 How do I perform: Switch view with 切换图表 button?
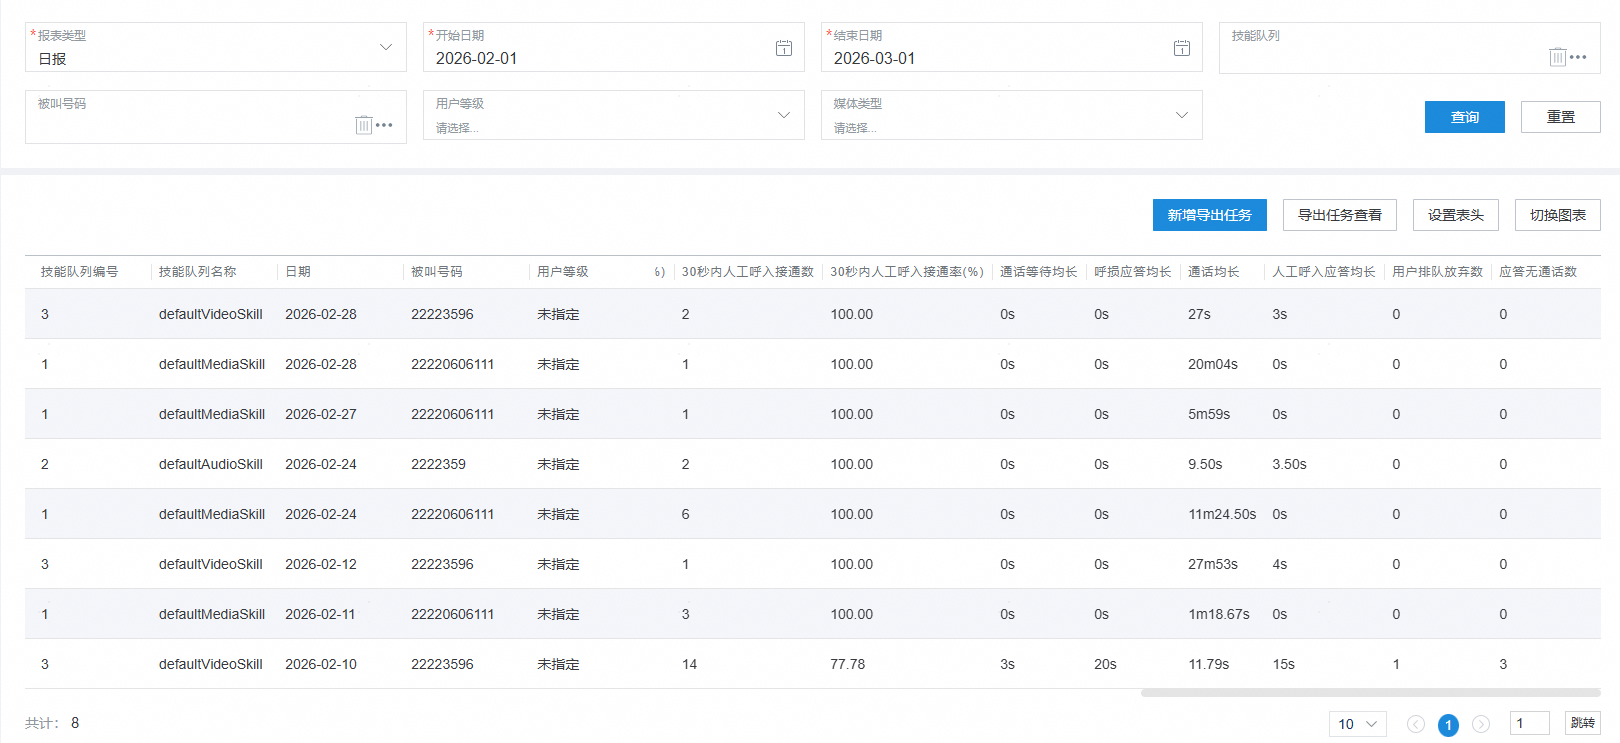[x=1558, y=215]
